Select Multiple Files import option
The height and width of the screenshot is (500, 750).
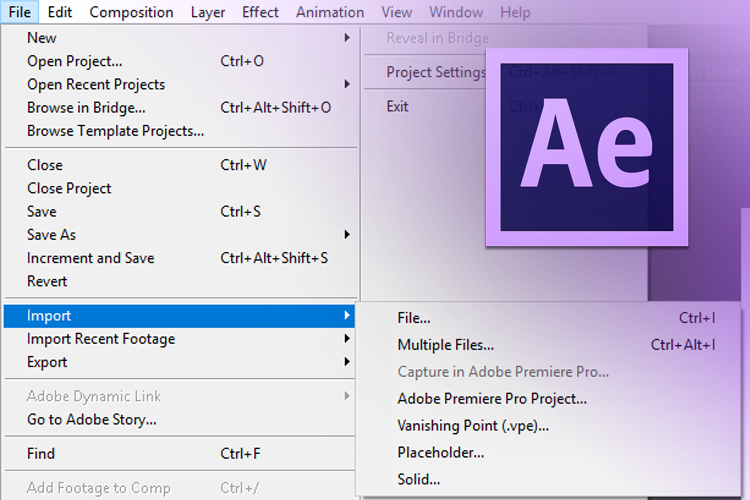[446, 345]
